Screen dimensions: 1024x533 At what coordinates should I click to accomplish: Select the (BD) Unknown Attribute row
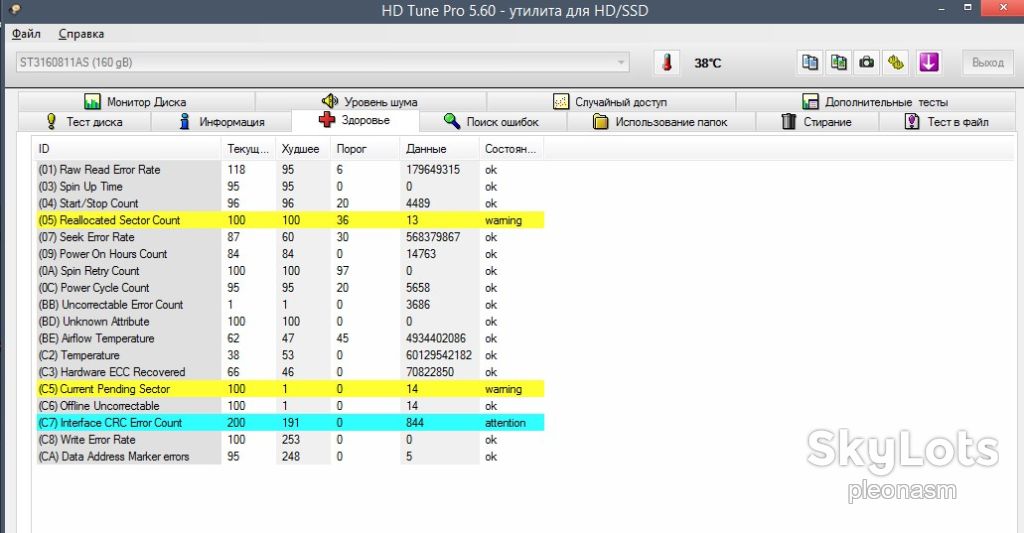click(x=290, y=321)
